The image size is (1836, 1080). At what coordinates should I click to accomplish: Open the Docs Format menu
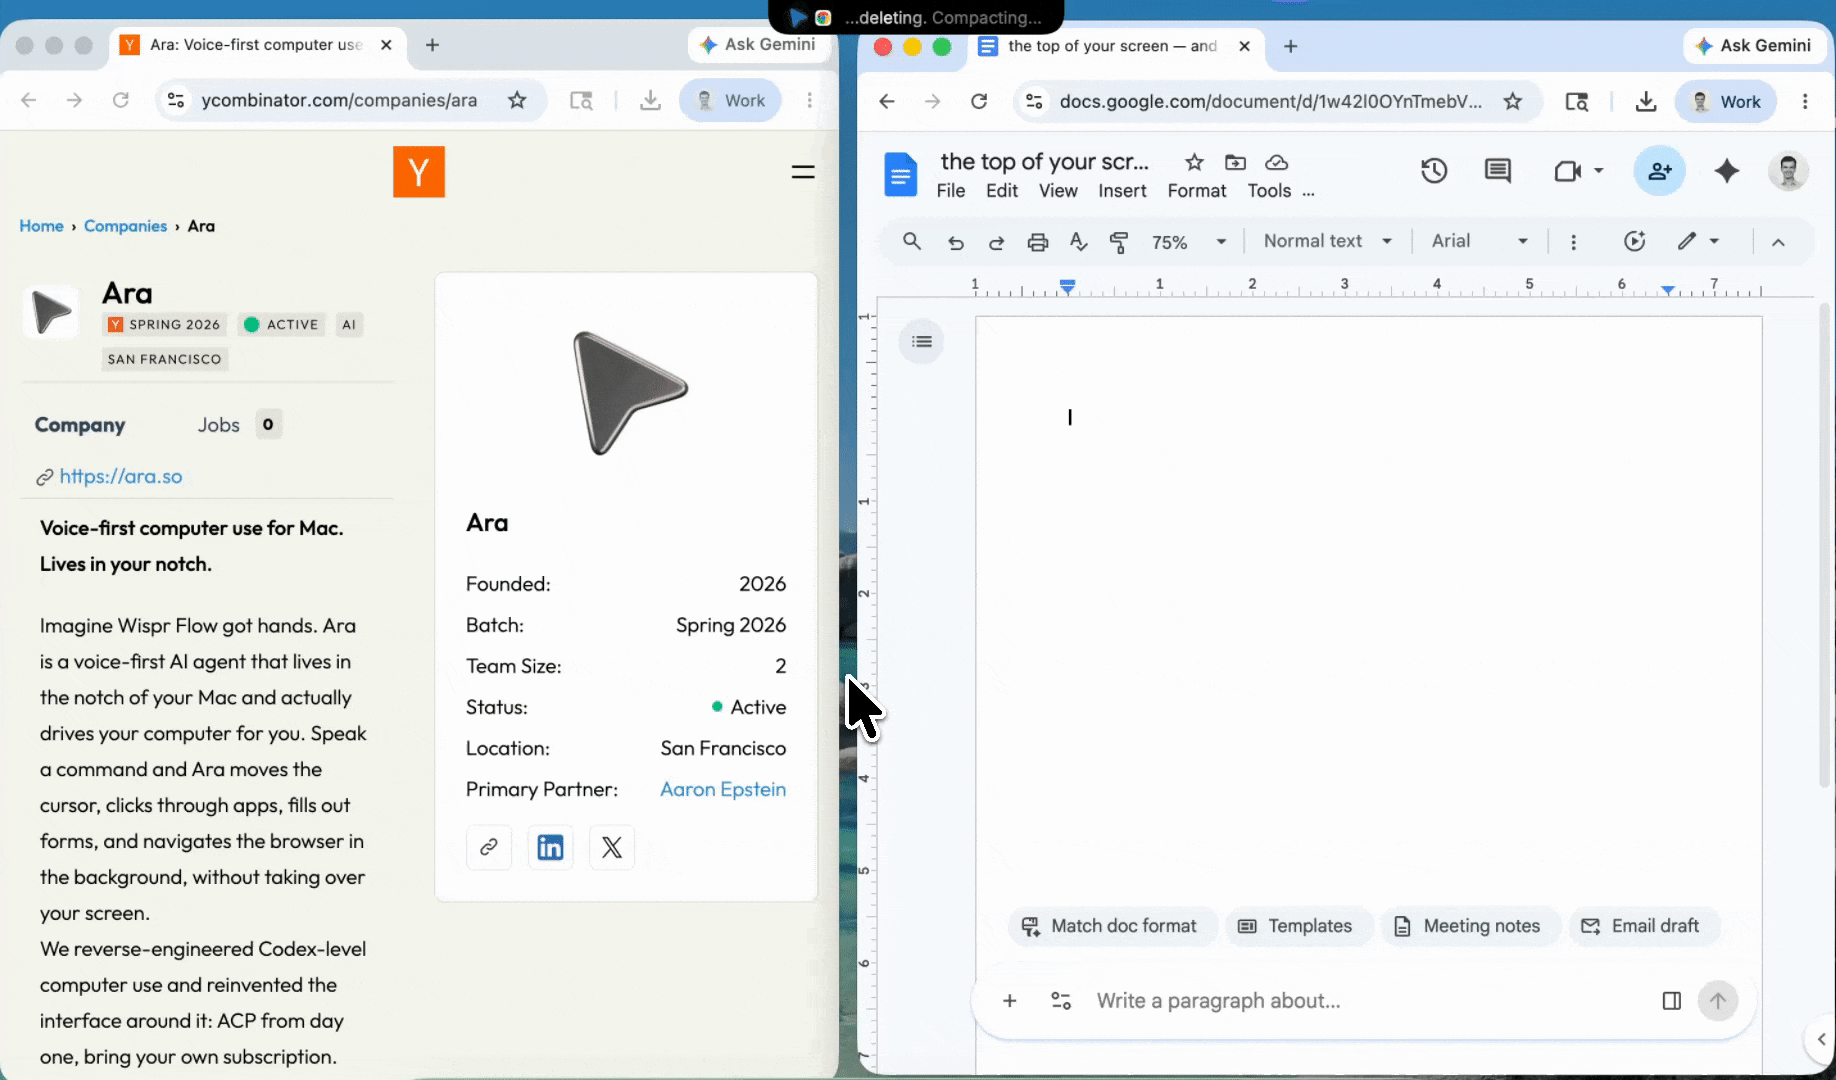click(1197, 191)
